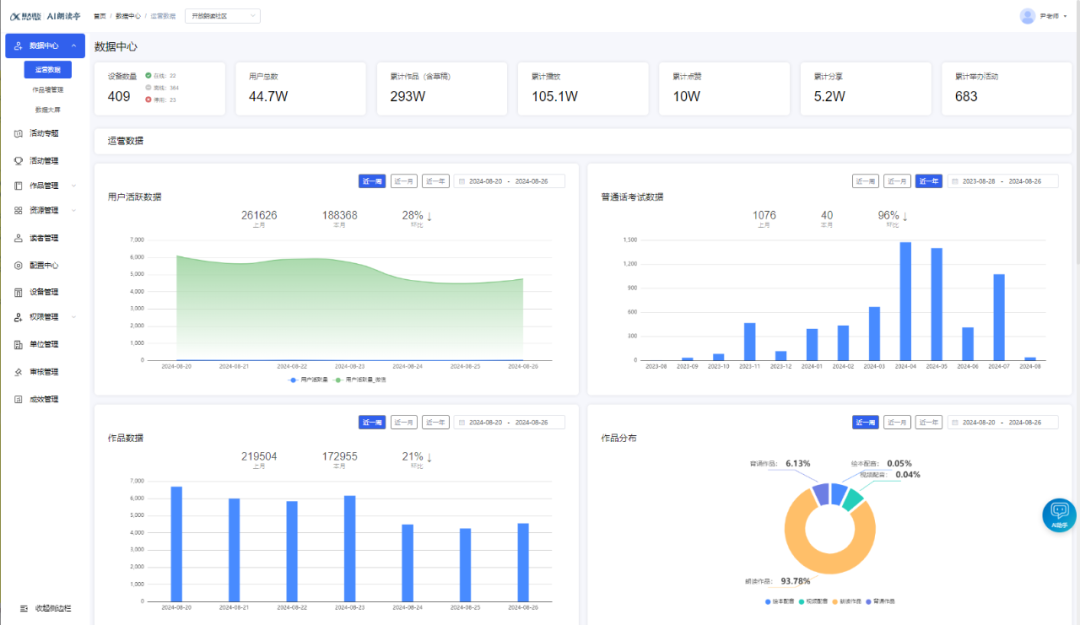Go to 首页 in the breadcrumb
This screenshot has height=625, width=1080.
pos(100,16)
